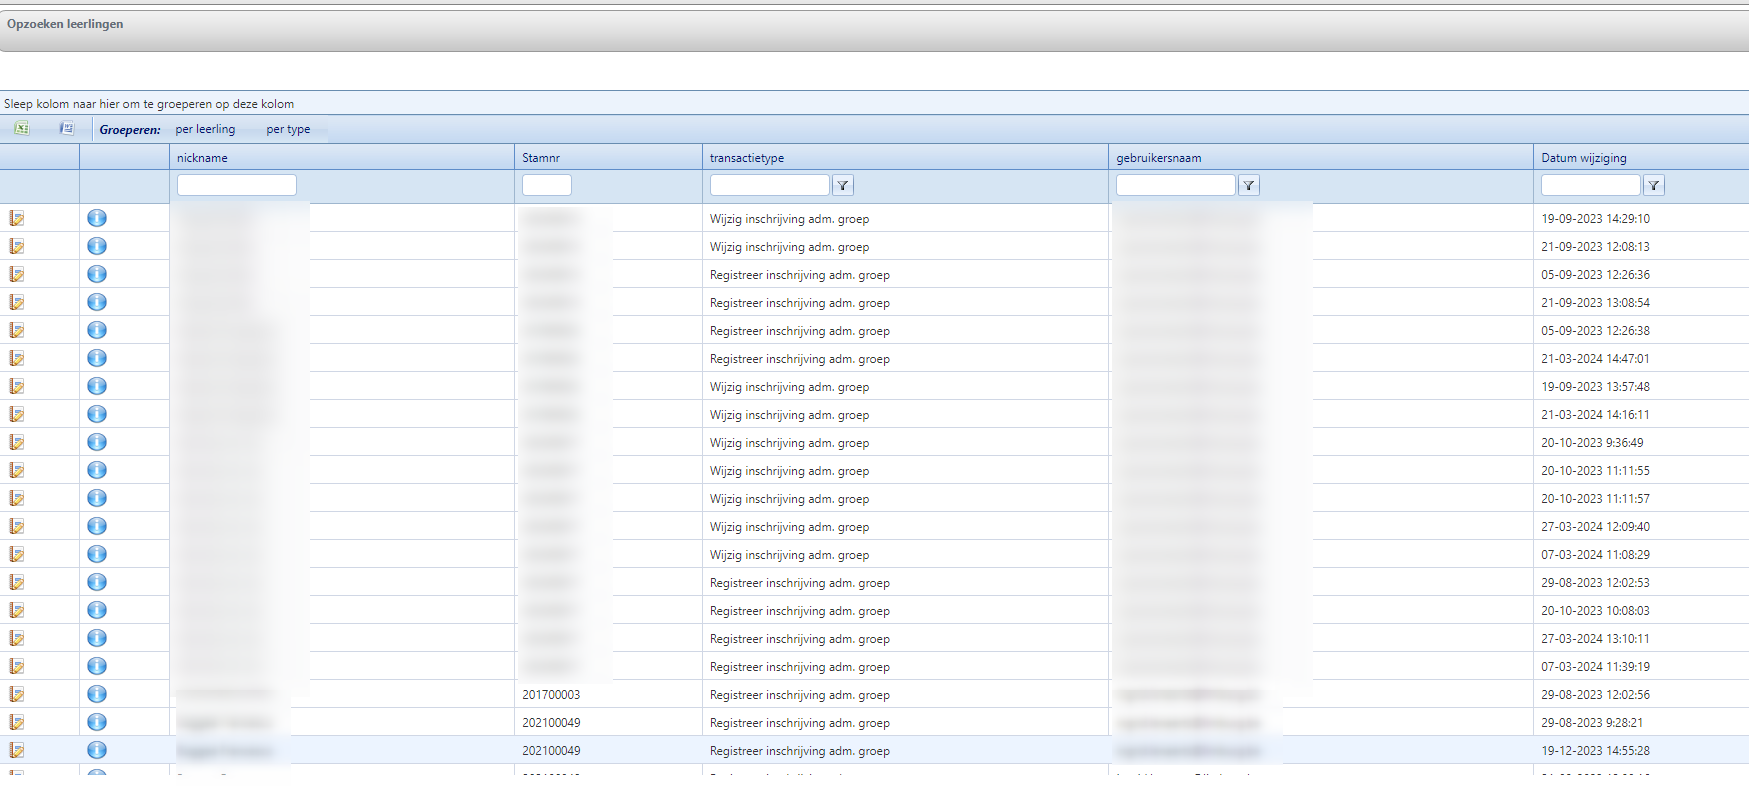Export the grid to Word
The height and width of the screenshot is (791, 1749).
pyautogui.click(x=67, y=128)
